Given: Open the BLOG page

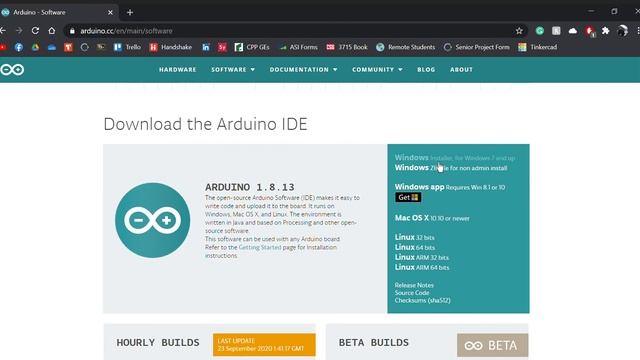Looking at the screenshot, I should click(426, 70).
